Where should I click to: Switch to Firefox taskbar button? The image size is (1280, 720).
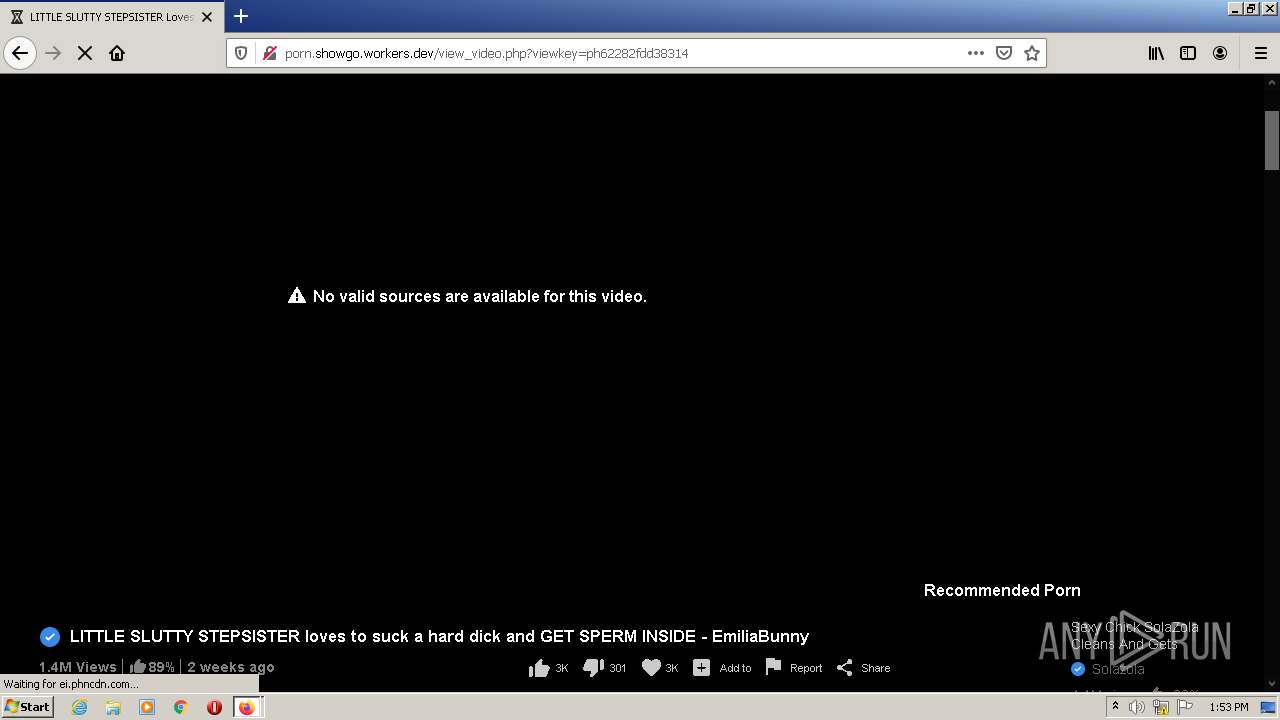[x=247, y=707]
